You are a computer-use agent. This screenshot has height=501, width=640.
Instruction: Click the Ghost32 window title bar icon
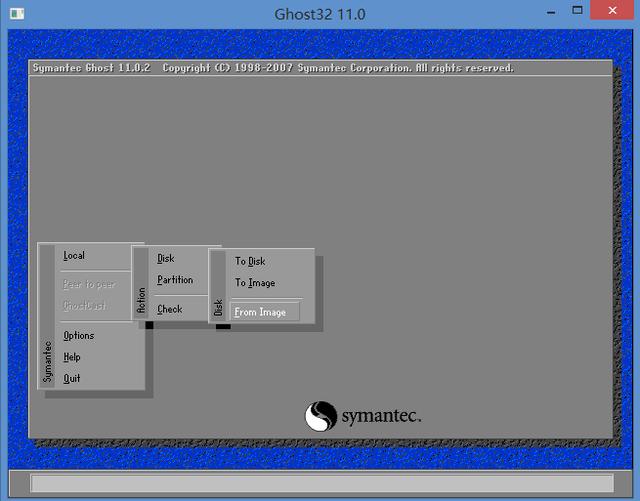coord(17,14)
